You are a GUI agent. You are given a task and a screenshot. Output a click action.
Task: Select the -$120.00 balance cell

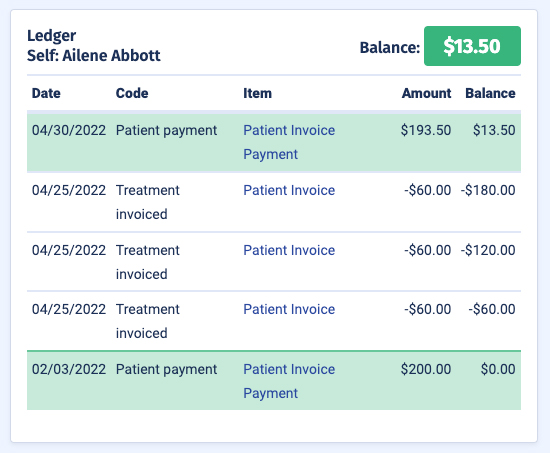point(488,250)
